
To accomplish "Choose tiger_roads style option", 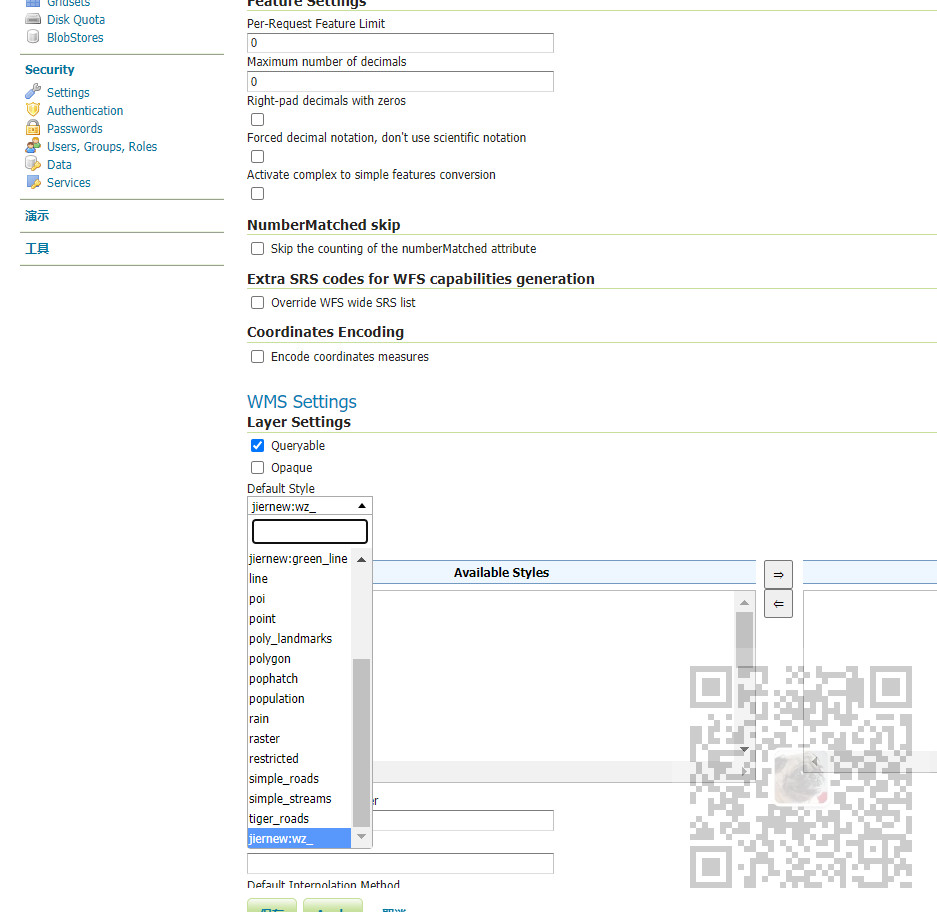I will [299, 819].
